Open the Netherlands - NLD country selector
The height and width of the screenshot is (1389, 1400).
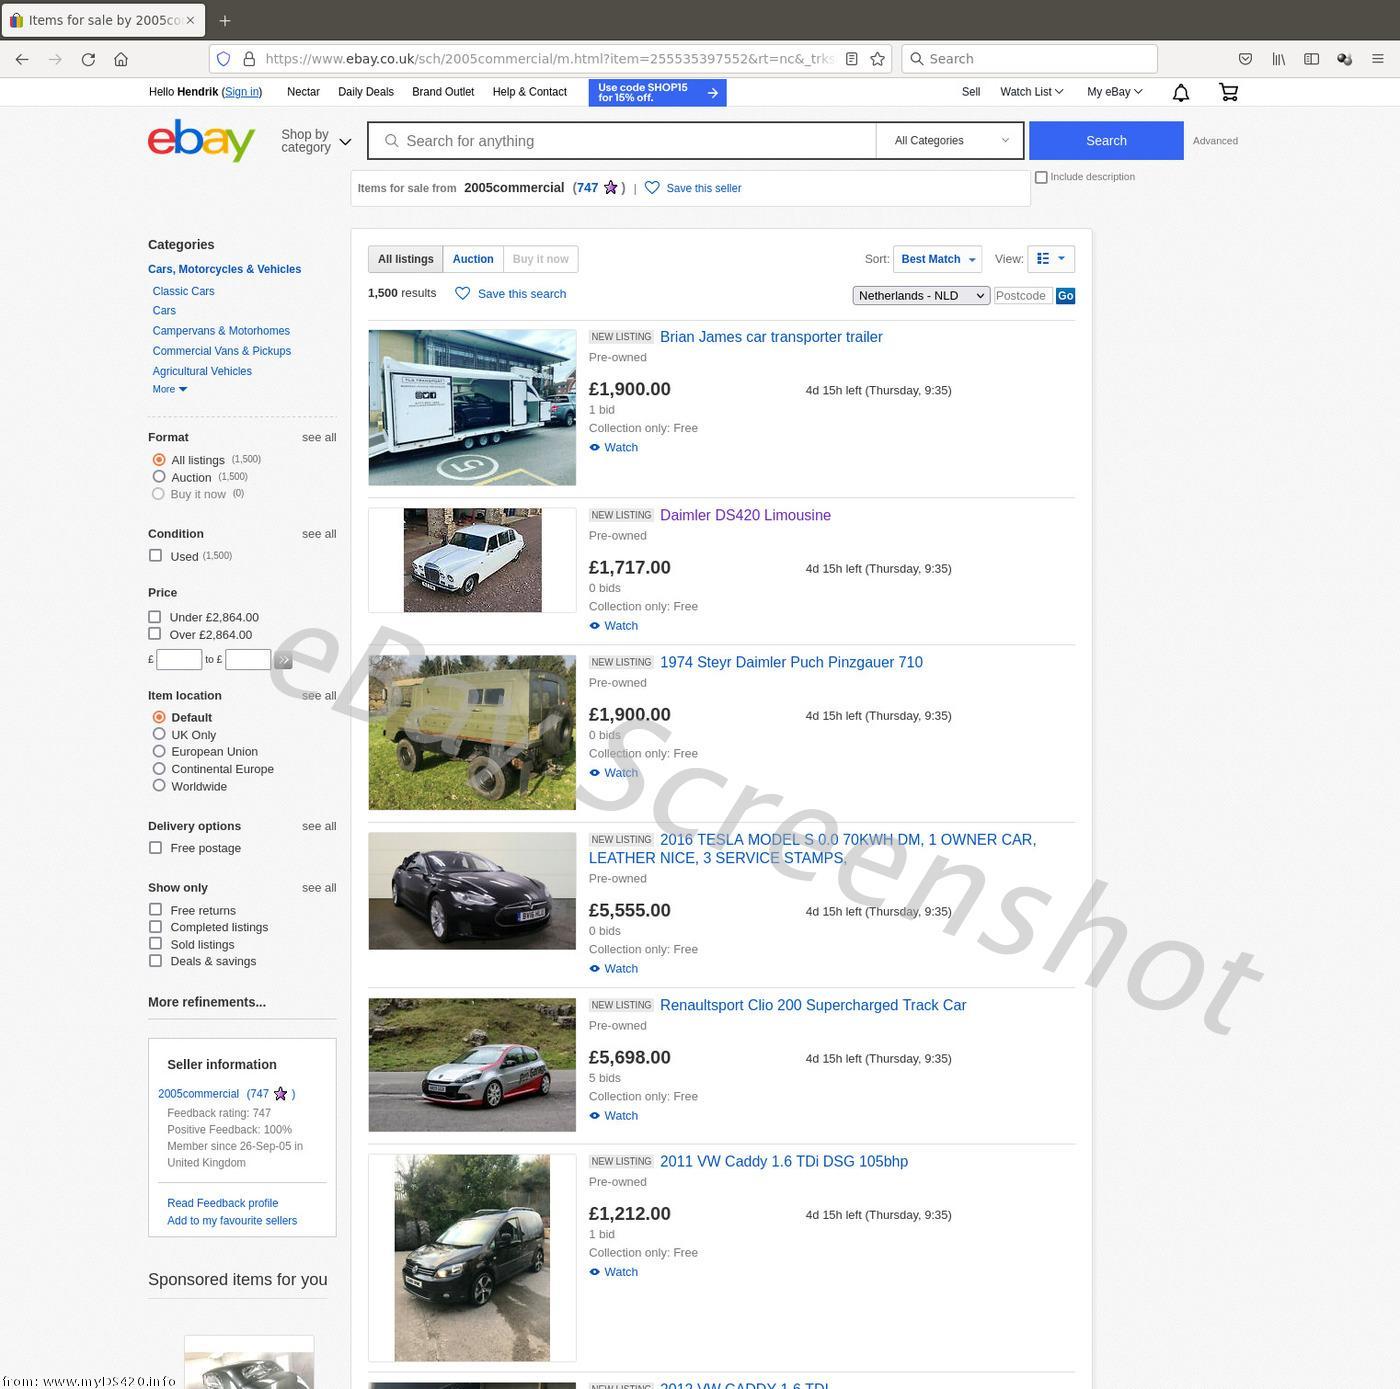coord(921,296)
